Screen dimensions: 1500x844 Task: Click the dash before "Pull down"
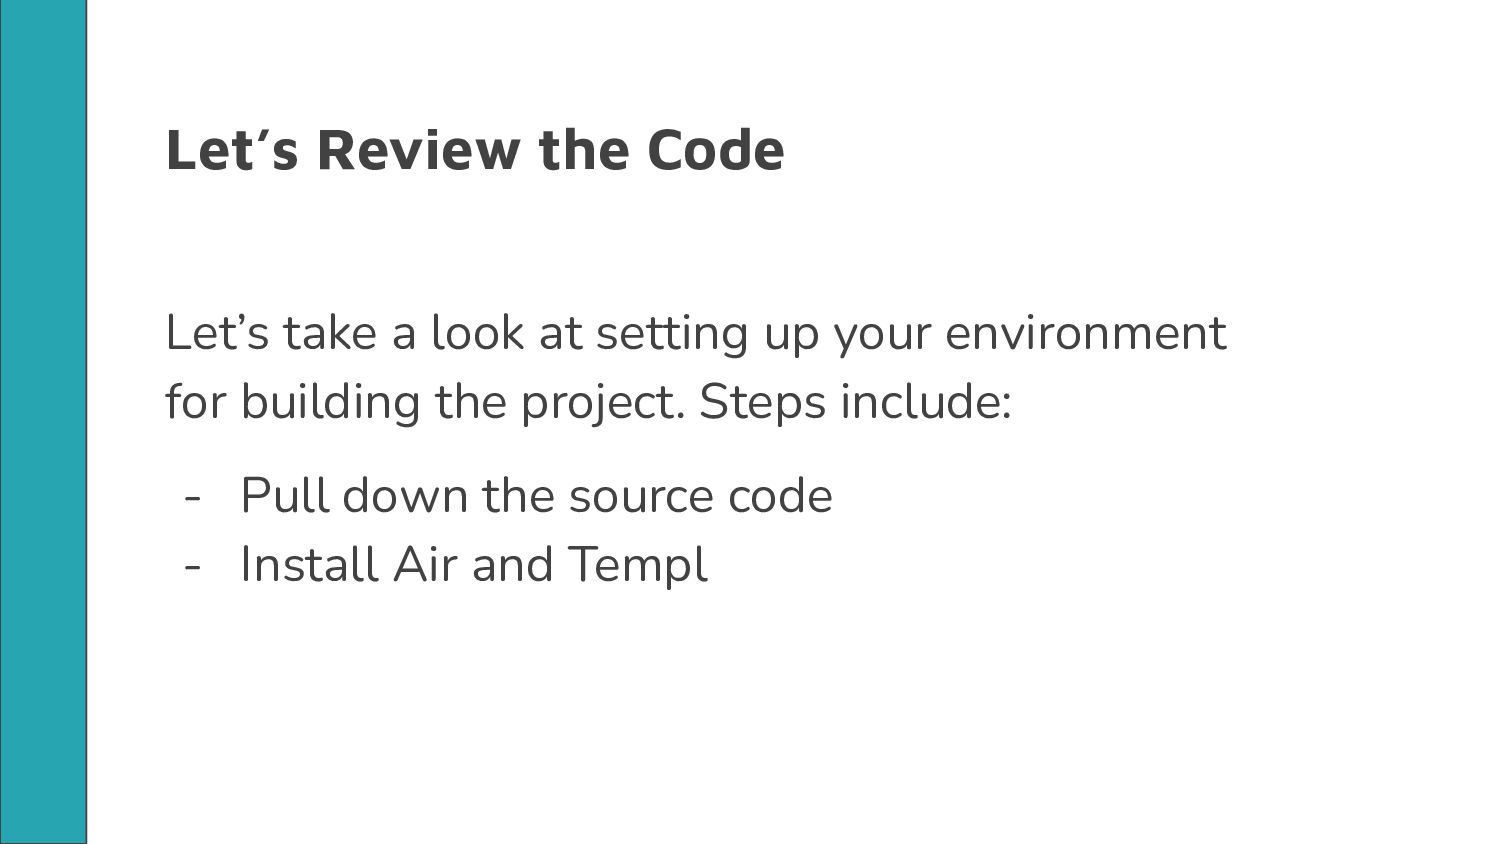(x=194, y=498)
